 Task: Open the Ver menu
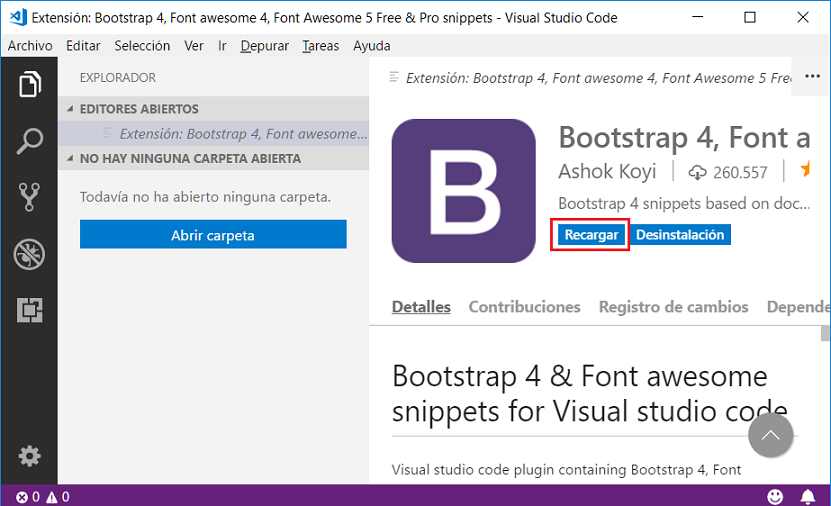(x=194, y=46)
